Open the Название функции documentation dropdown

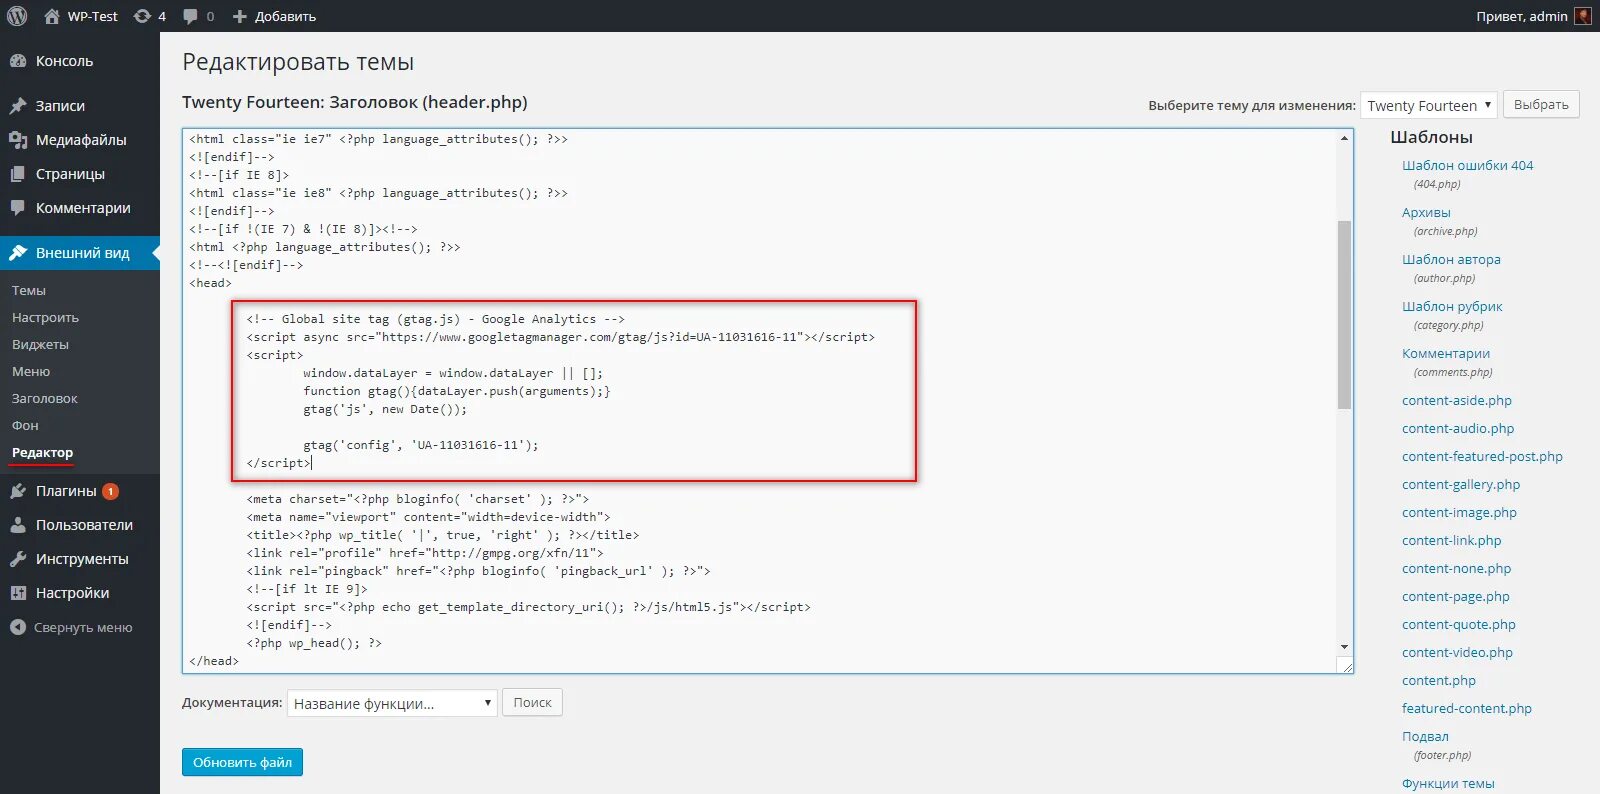click(x=392, y=703)
